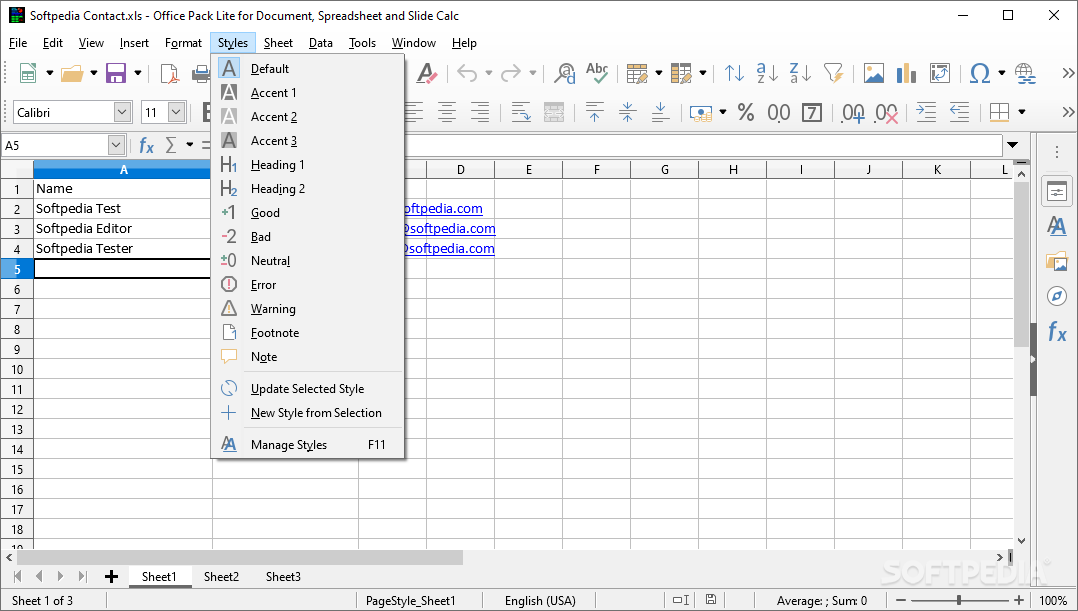1078x611 pixels.
Task: Insert a chart with the bar-chart icon
Action: pos(906,73)
